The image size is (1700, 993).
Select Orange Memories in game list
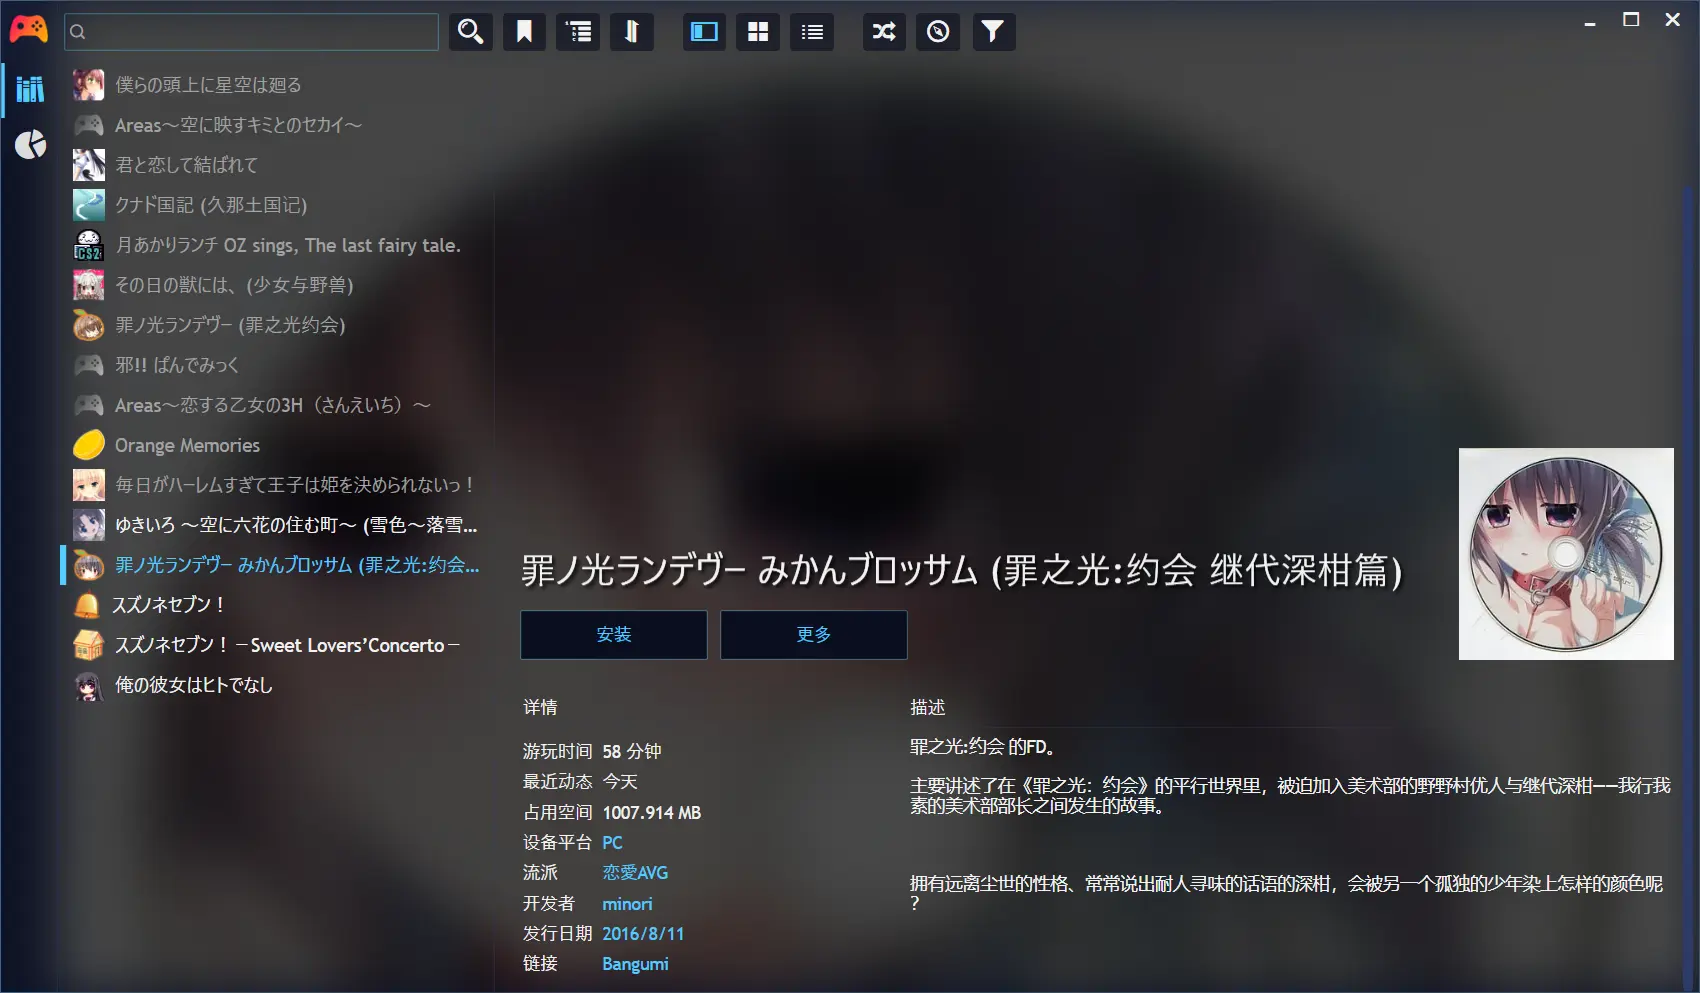(x=187, y=445)
